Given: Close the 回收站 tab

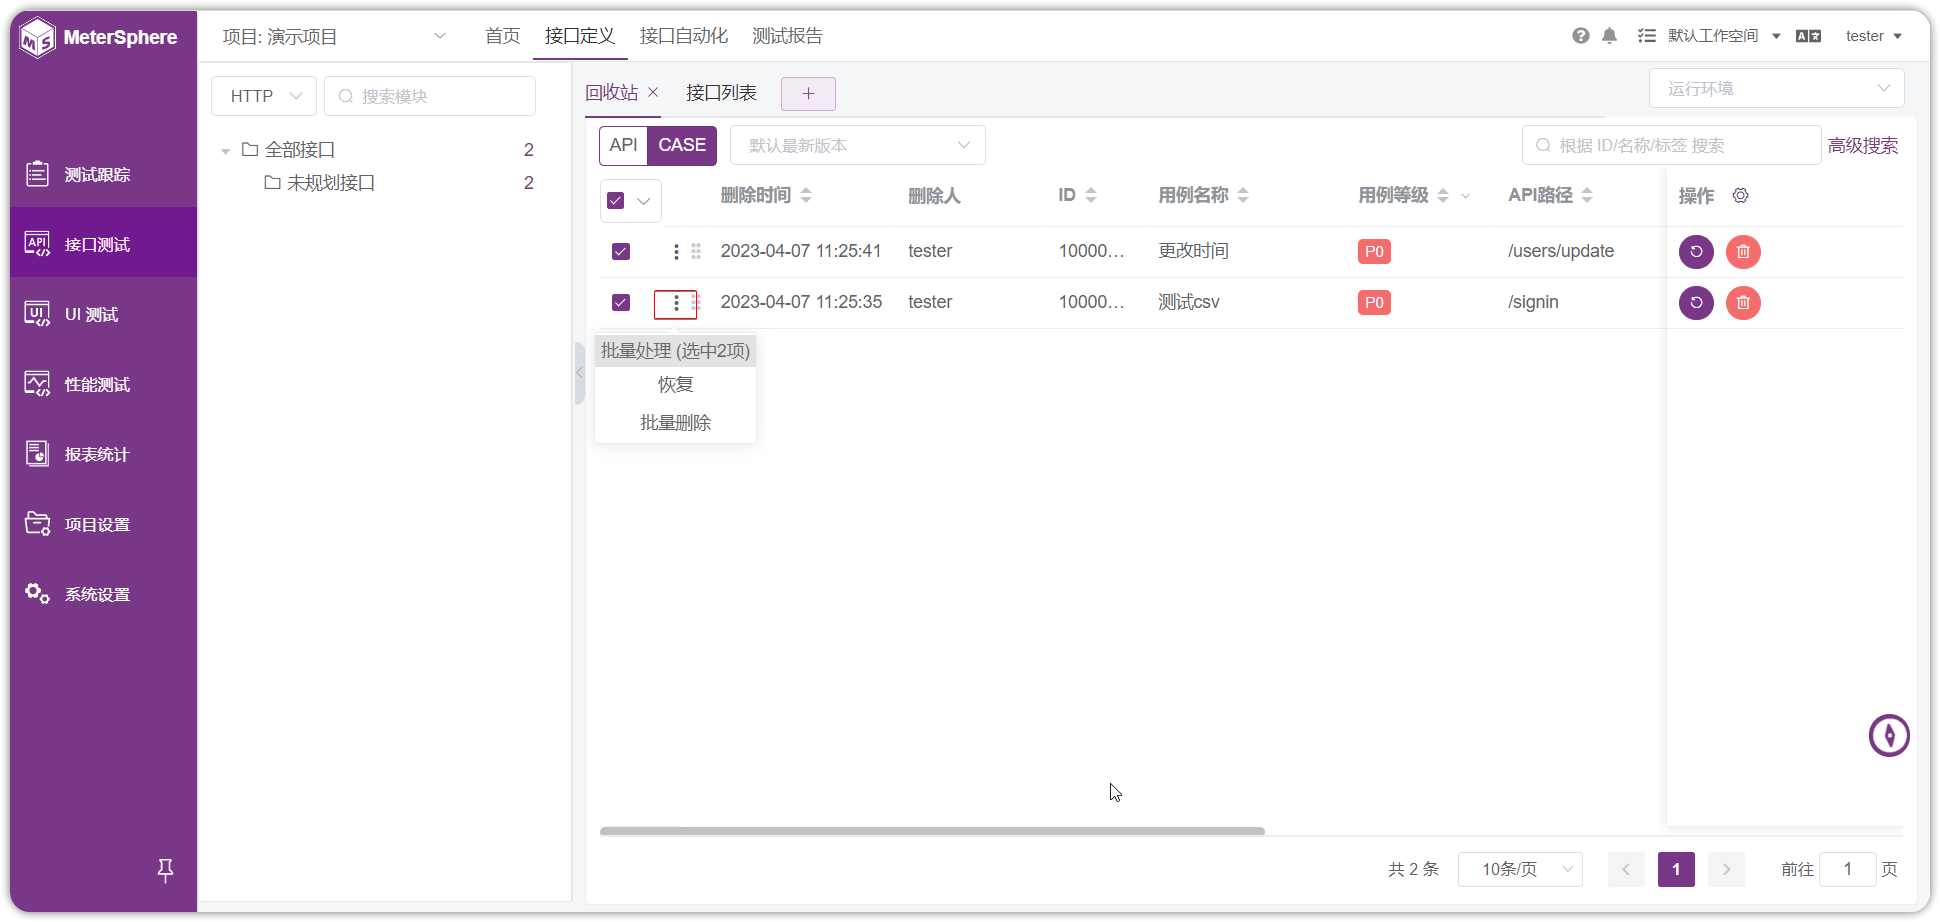Looking at the screenshot, I should pyautogui.click(x=653, y=92).
